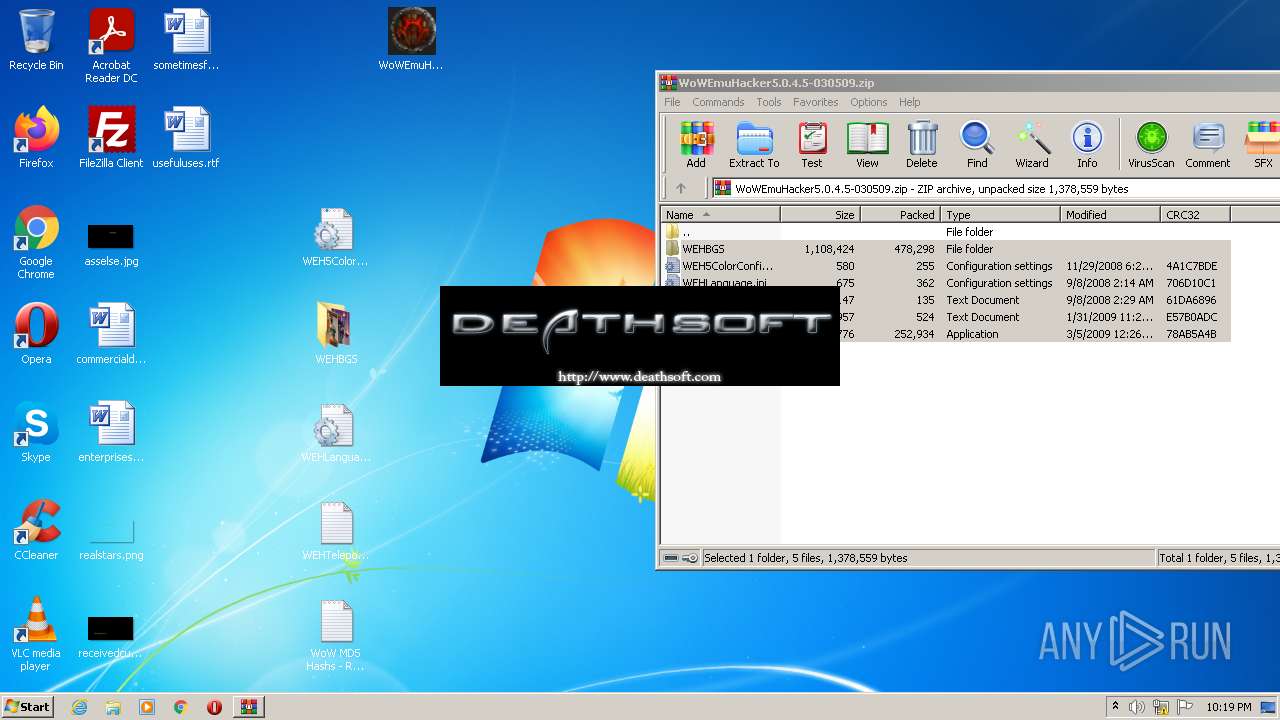Click the Opera taskbar icon
The image size is (1280, 720).
pos(214,707)
